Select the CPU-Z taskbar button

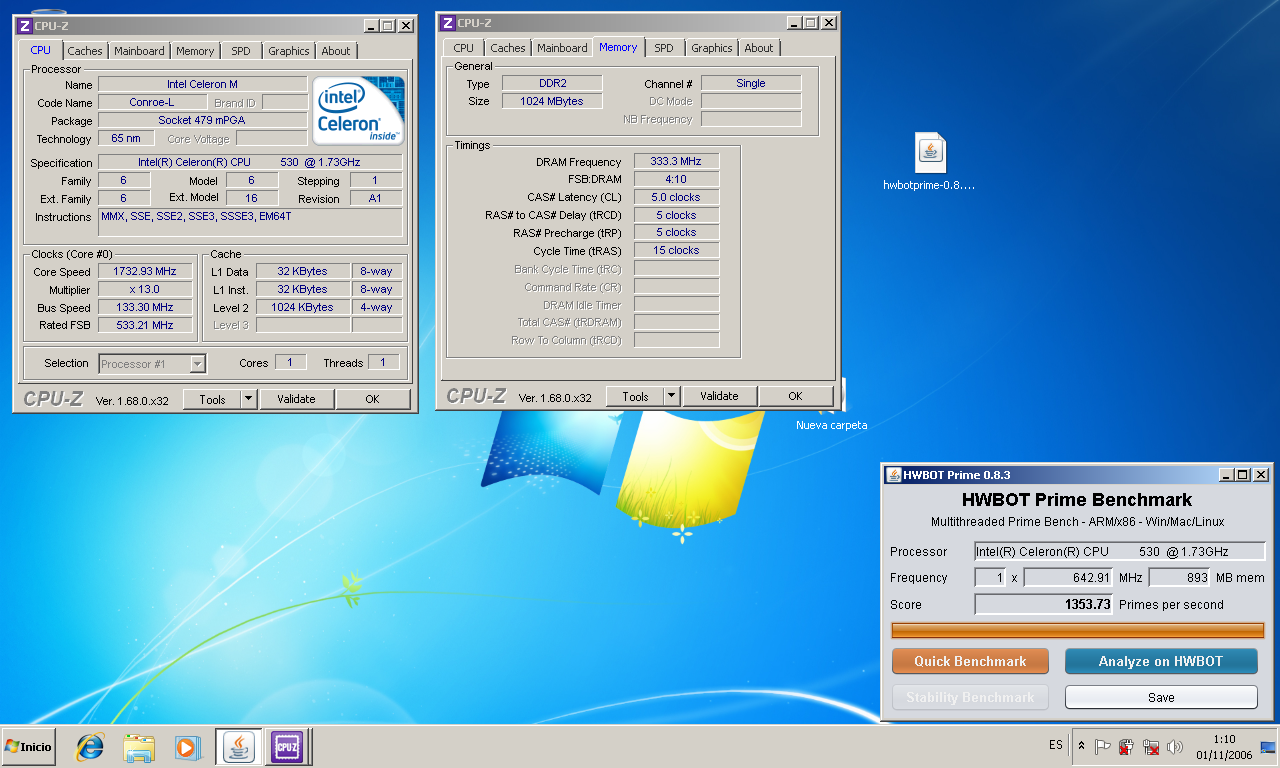click(288, 746)
